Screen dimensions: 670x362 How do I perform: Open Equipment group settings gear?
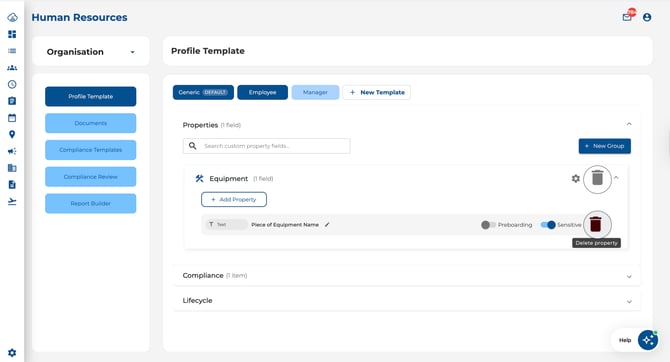[576, 179]
